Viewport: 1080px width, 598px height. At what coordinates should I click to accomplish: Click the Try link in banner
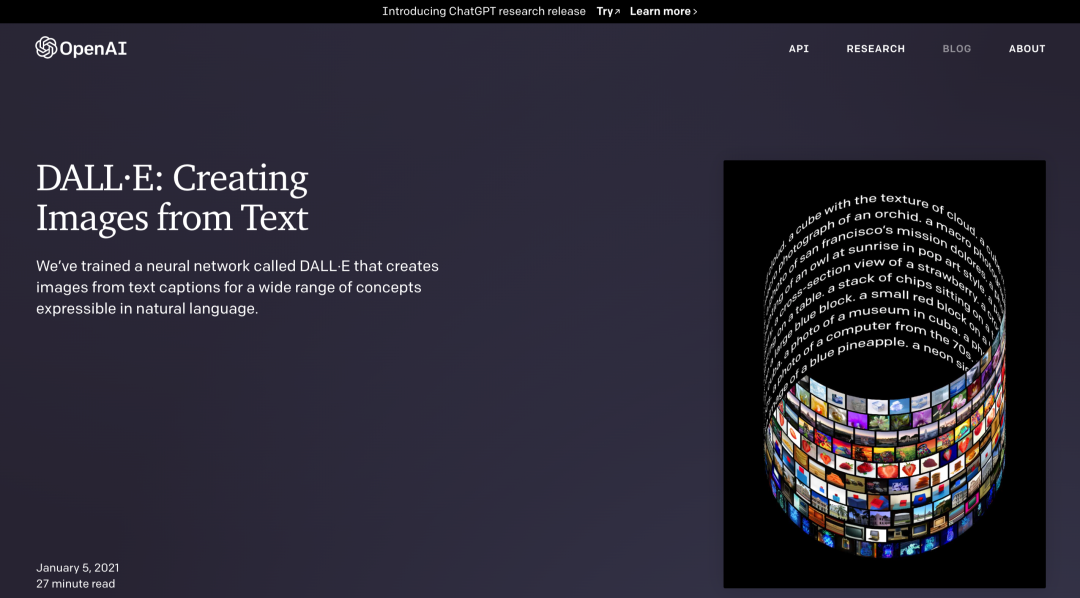click(x=608, y=11)
